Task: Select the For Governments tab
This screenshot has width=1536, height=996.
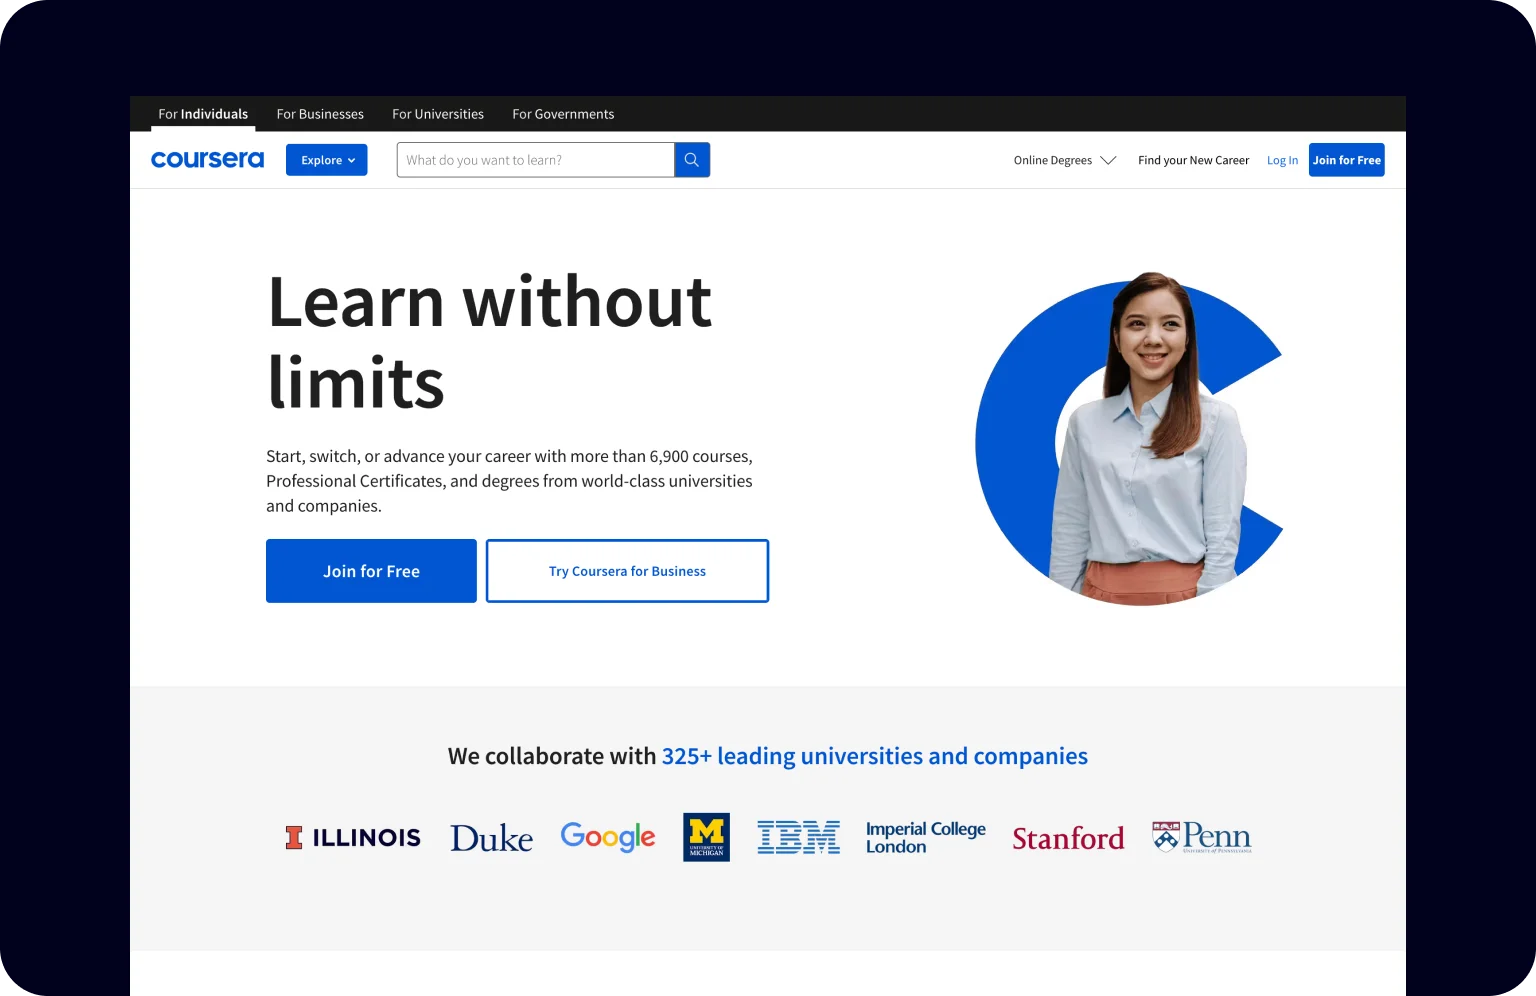Action: point(562,113)
